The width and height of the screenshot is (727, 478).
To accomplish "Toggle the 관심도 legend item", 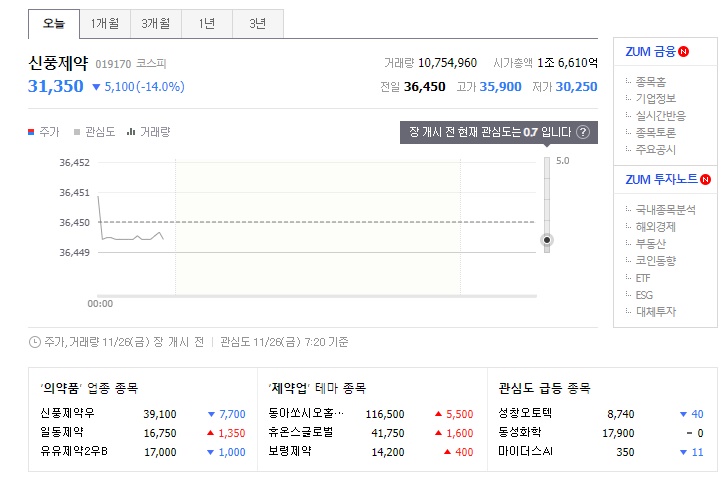I will 95,132.
